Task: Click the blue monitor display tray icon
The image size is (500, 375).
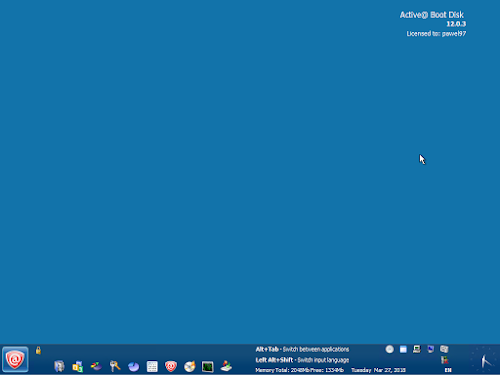Action: coord(431,349)
